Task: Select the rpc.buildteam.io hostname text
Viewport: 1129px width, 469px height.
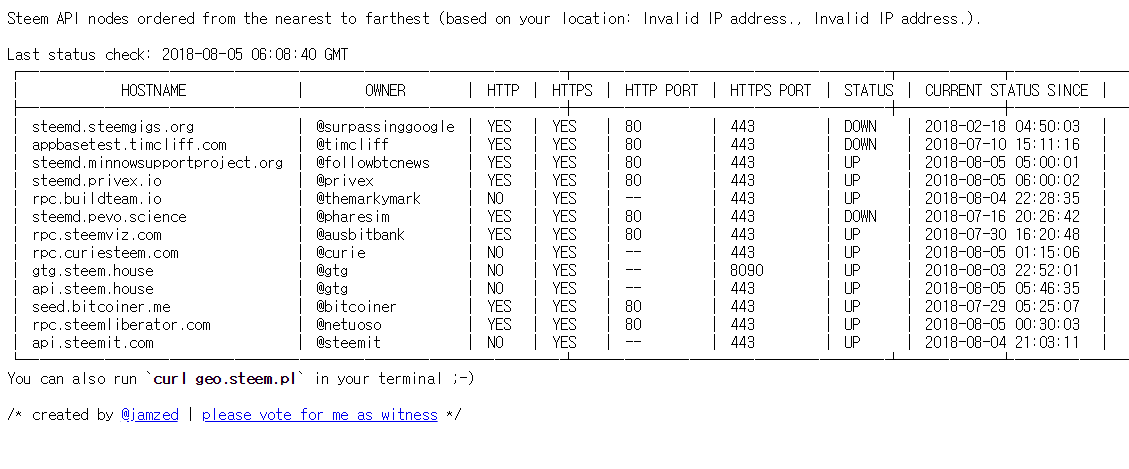Action: click(x=96, y=199)
